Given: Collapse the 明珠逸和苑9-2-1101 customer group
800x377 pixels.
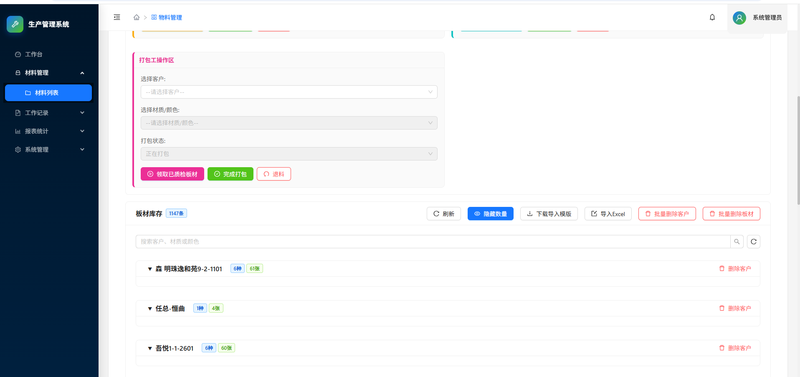Looking at the screenshot, I should tap(150, 269).
